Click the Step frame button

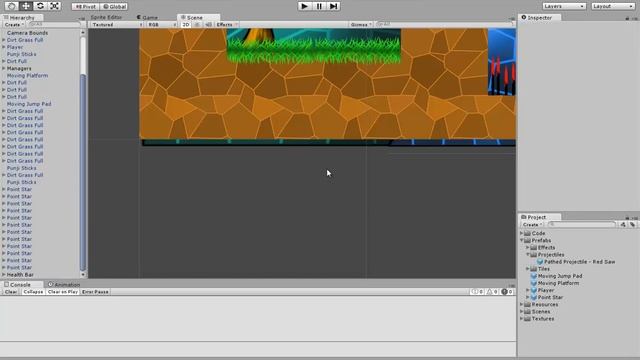click(333, 6)
